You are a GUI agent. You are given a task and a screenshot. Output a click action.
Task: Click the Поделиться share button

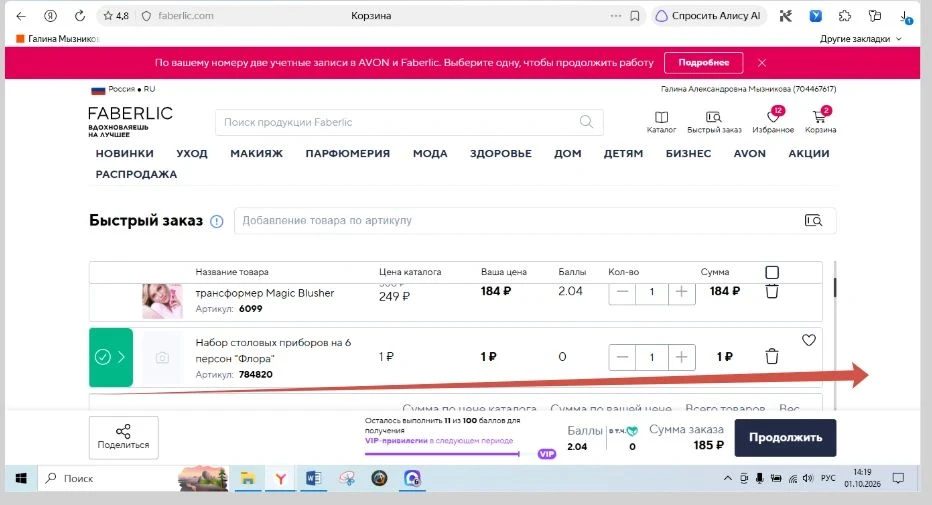(124, 438)
